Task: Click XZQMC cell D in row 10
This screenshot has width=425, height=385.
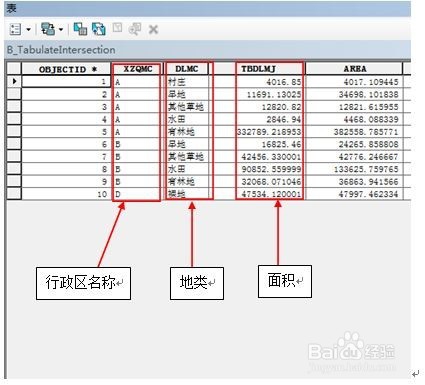Action: tap(138, 194)
